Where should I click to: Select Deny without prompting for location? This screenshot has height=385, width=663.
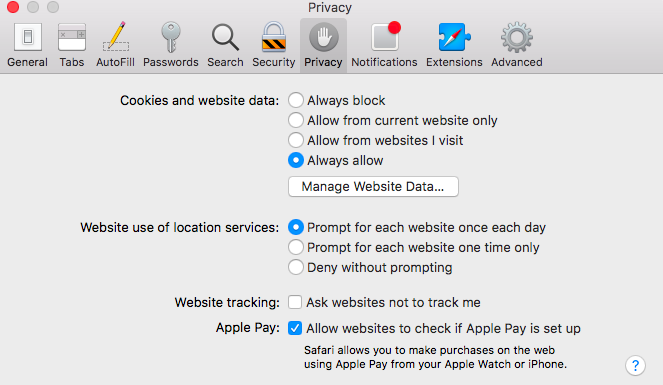(x=296, y=267)
